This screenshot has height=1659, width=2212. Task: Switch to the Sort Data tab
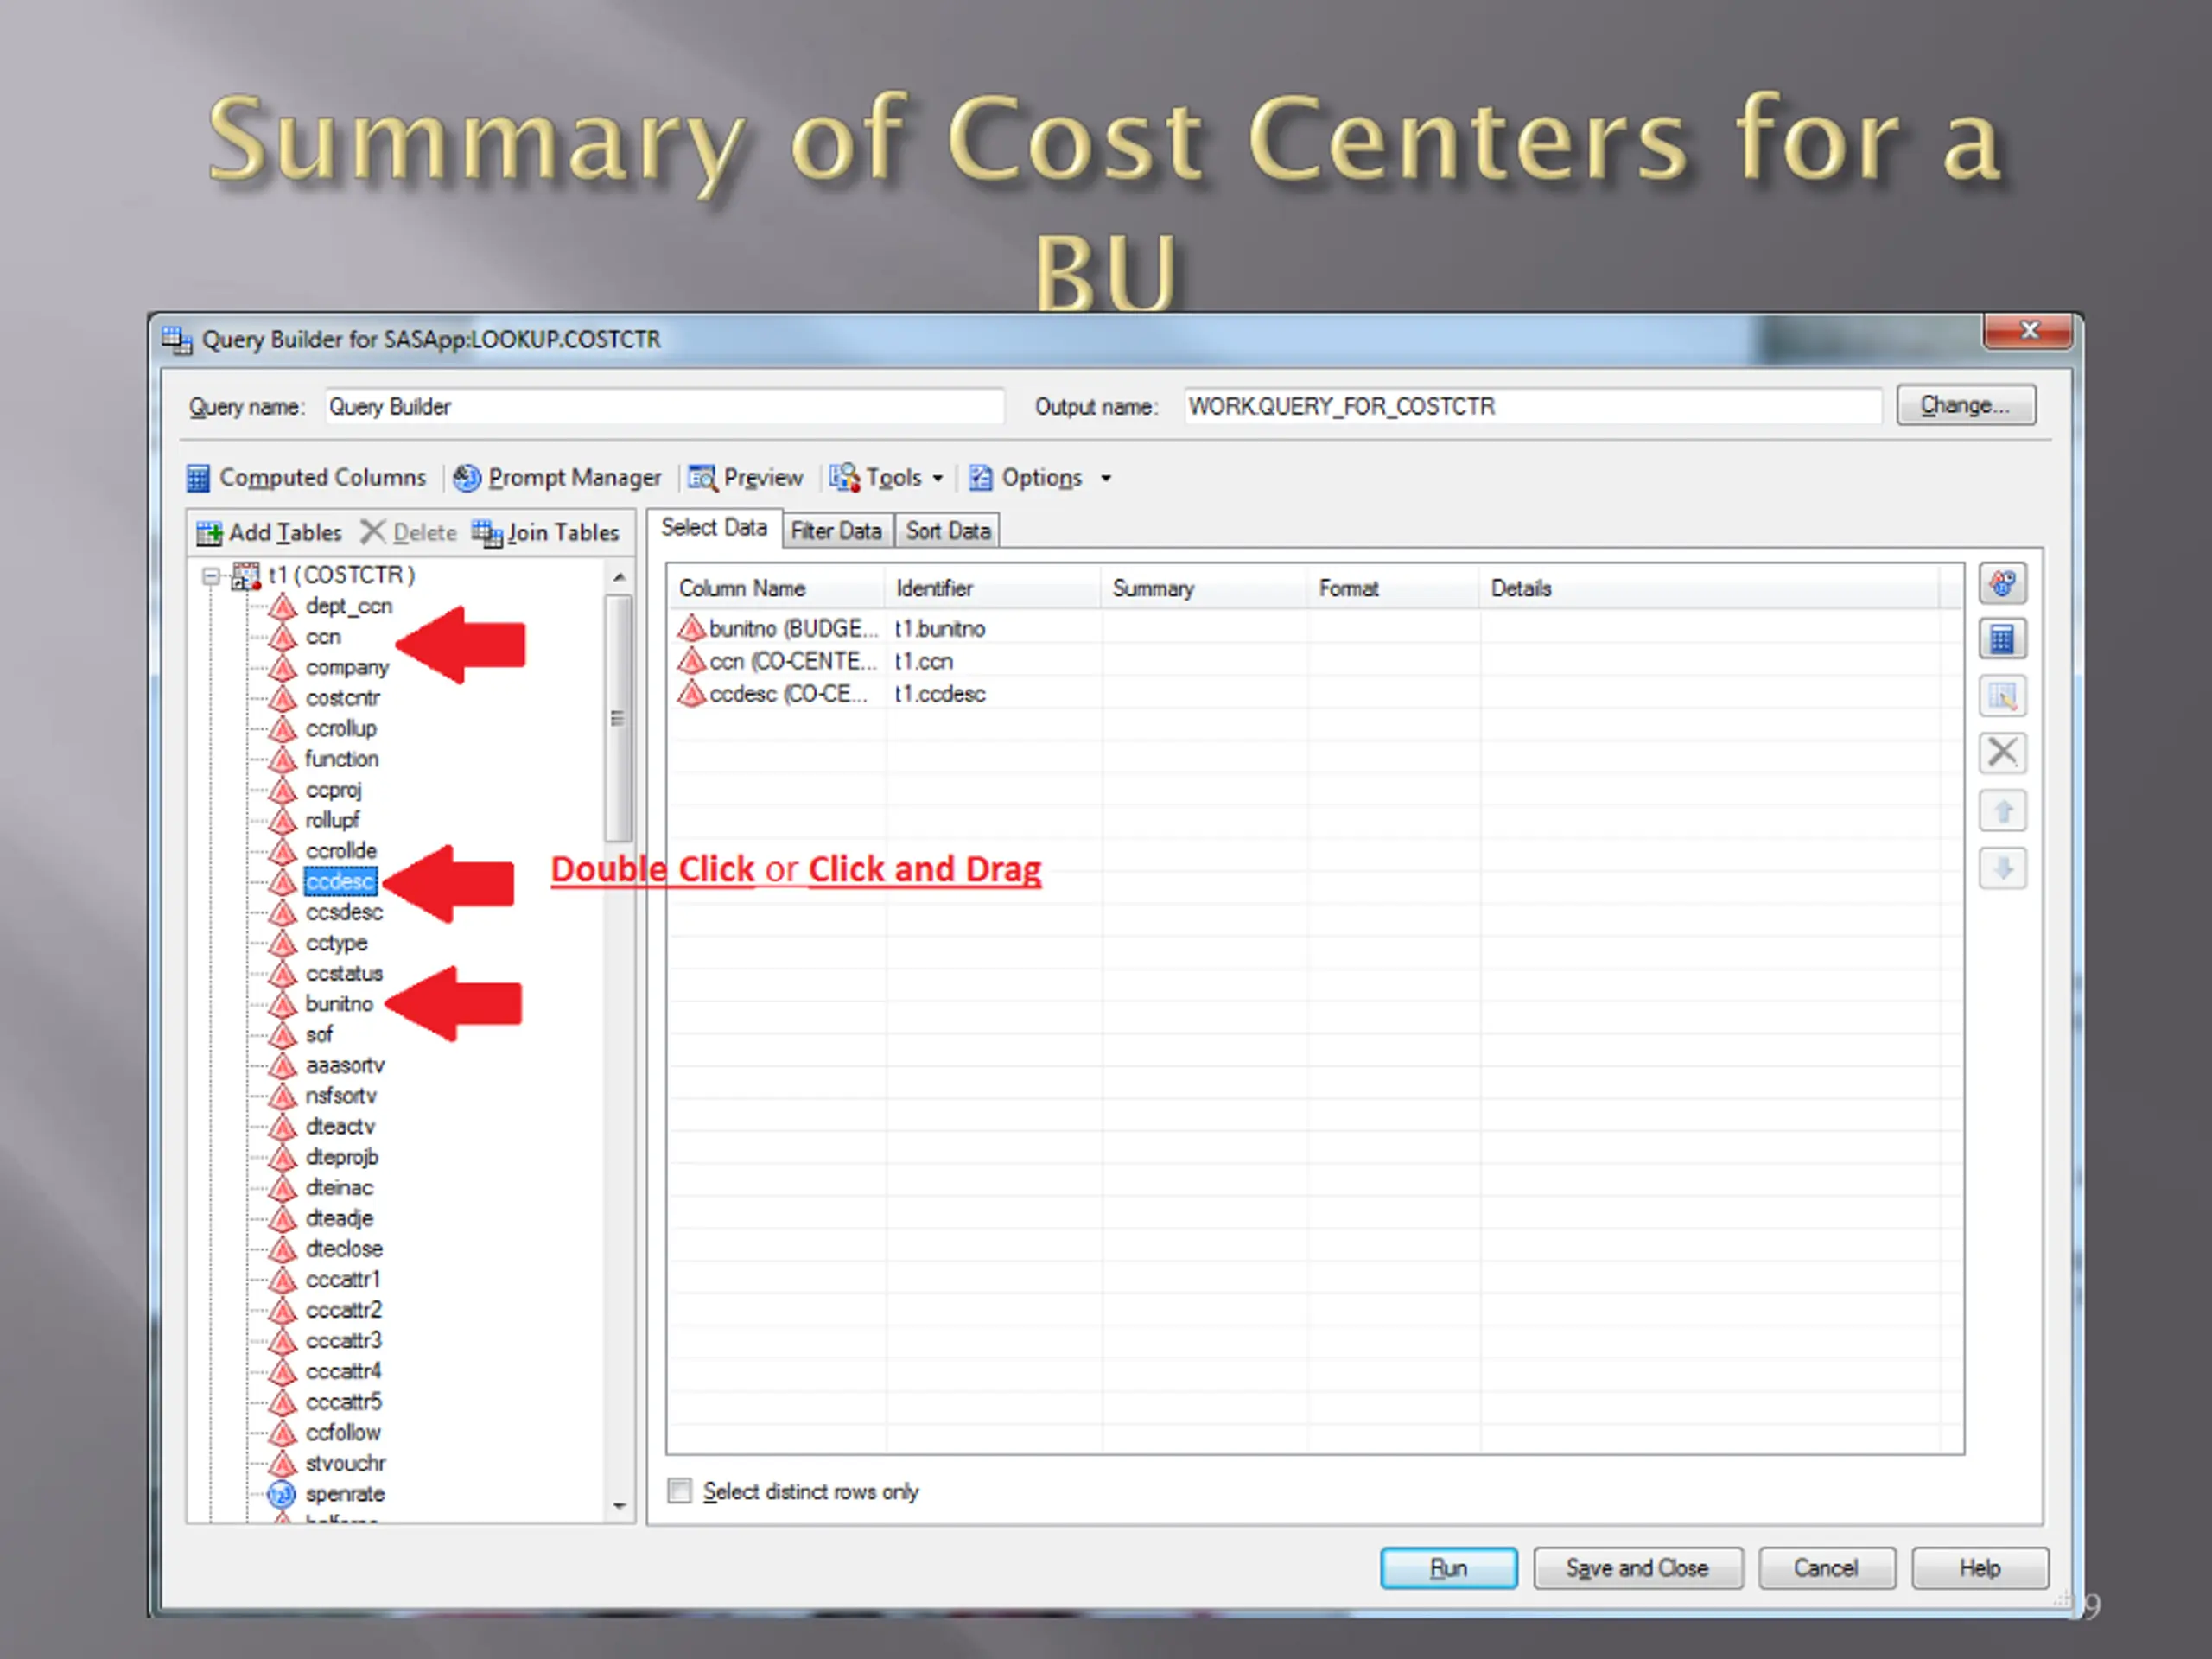point(947,531)
